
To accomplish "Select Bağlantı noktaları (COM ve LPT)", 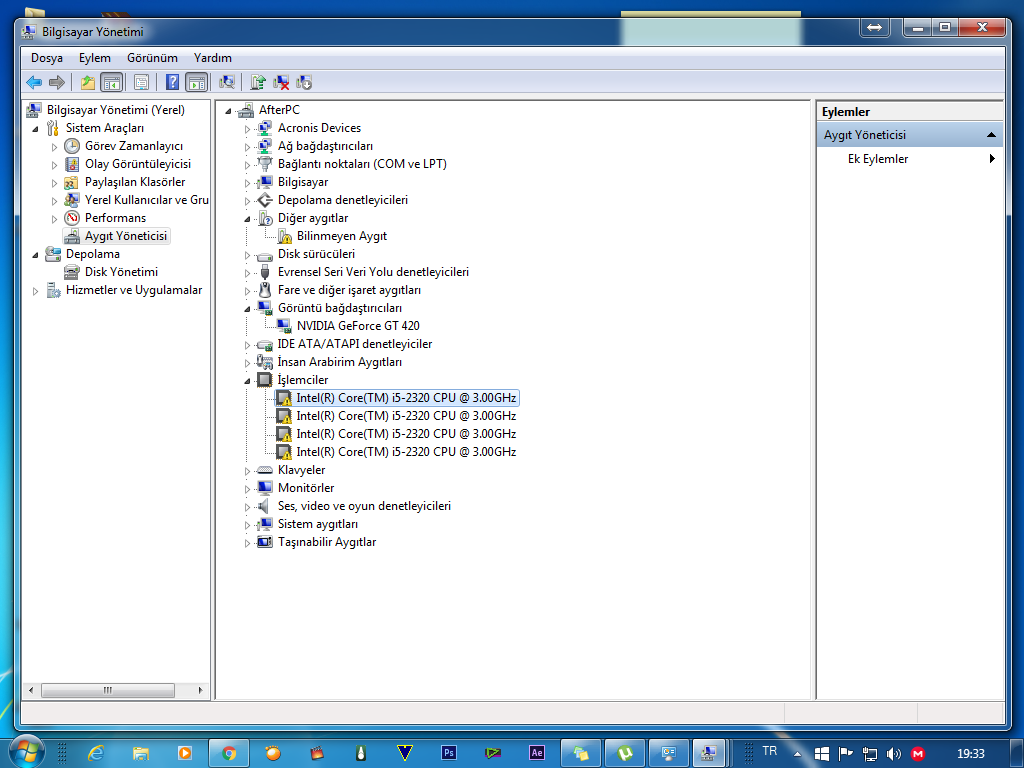I will coord(362,164).
